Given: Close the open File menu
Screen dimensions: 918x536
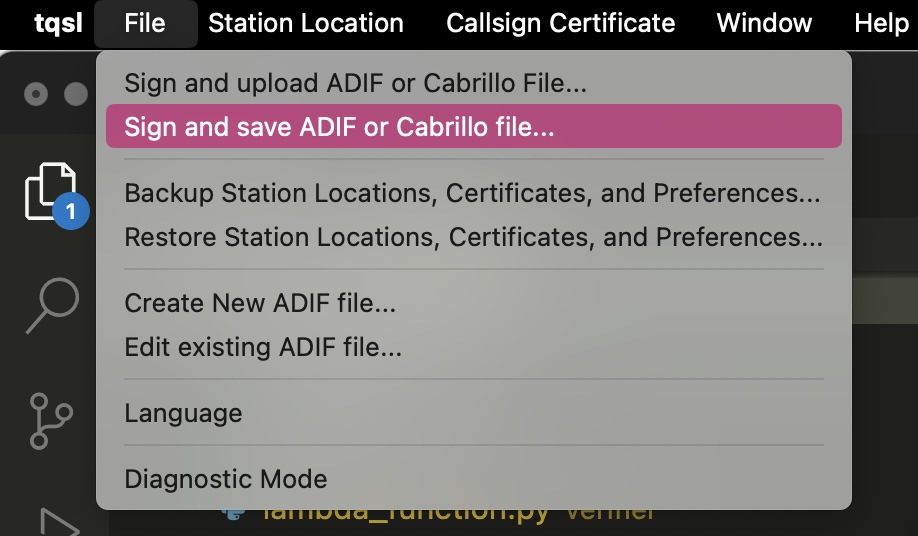Looking at the screenshot, I should point(145,23).
